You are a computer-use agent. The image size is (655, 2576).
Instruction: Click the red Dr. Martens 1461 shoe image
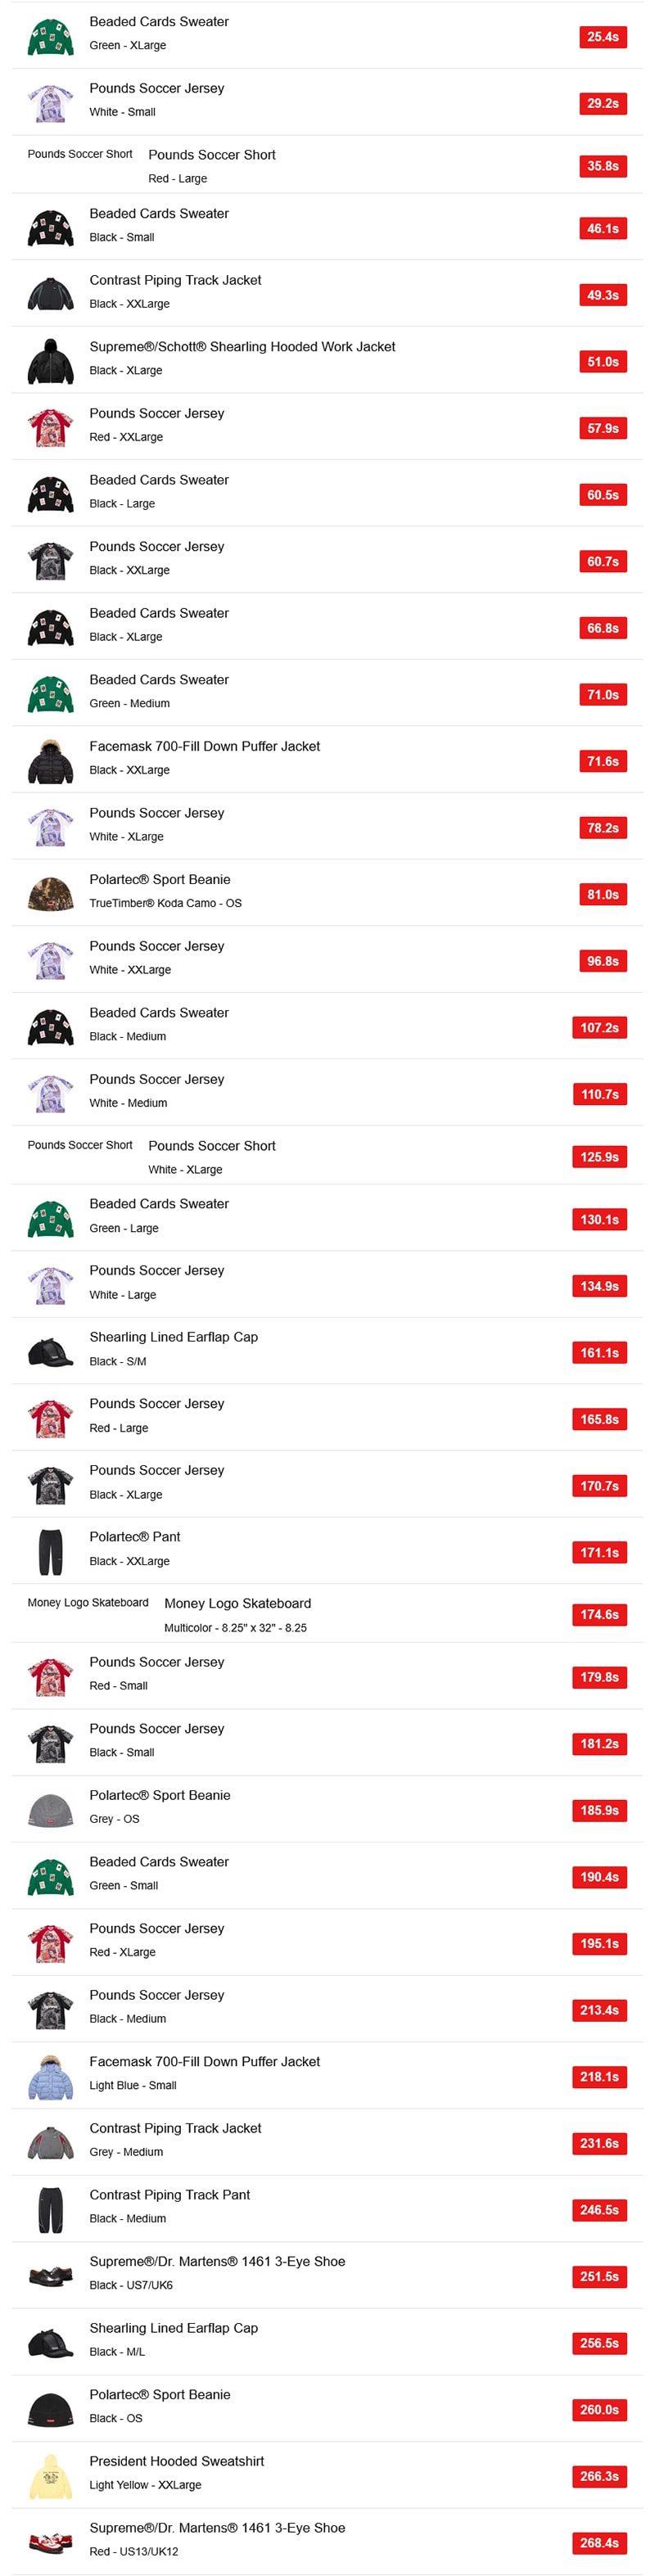tap(50, 2542)
